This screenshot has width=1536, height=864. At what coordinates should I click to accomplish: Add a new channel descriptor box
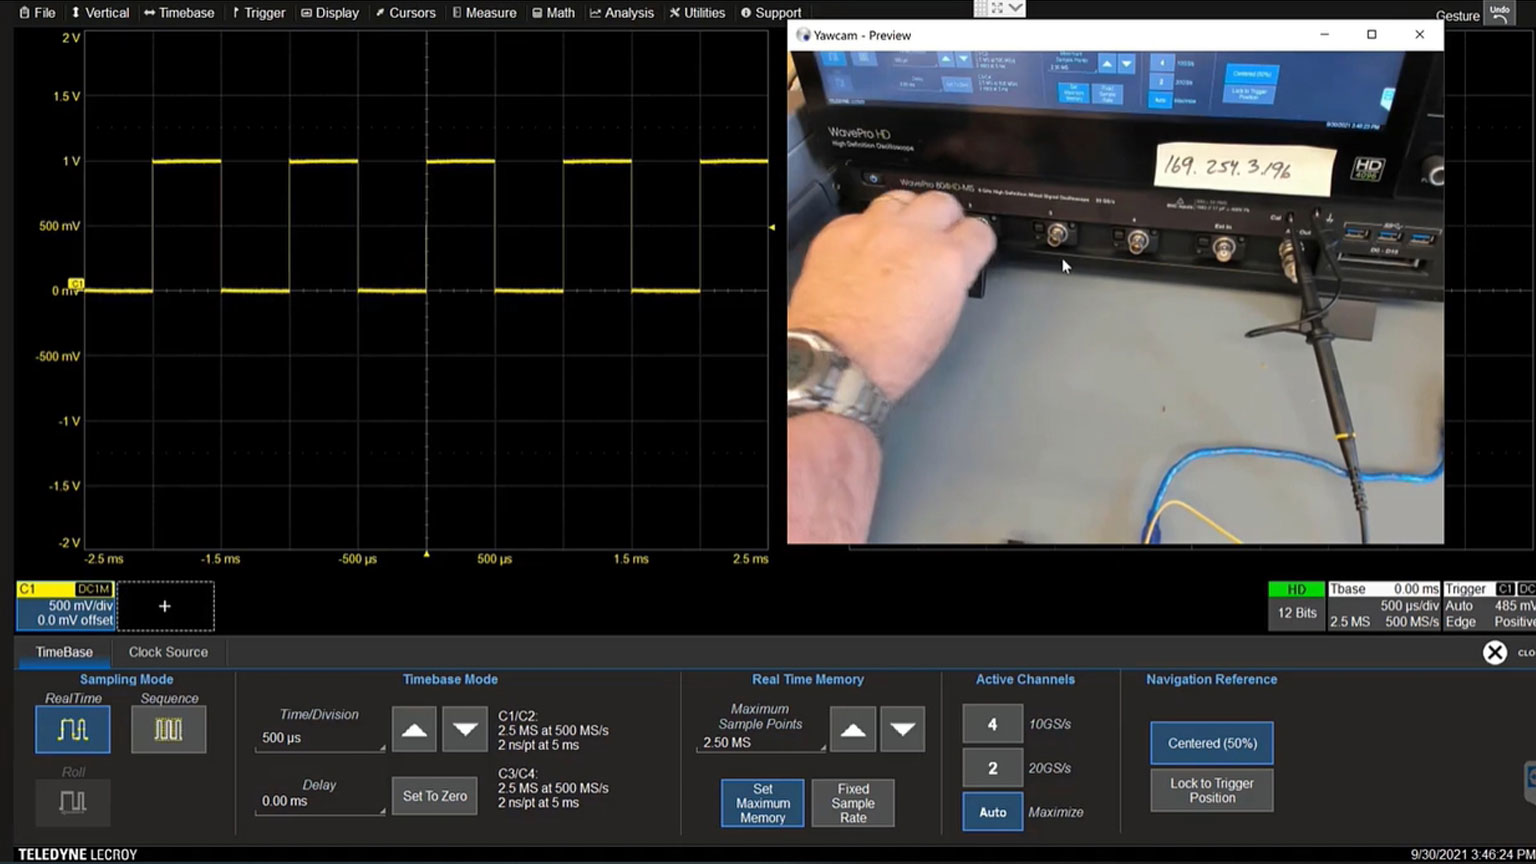tap(165, 606)
